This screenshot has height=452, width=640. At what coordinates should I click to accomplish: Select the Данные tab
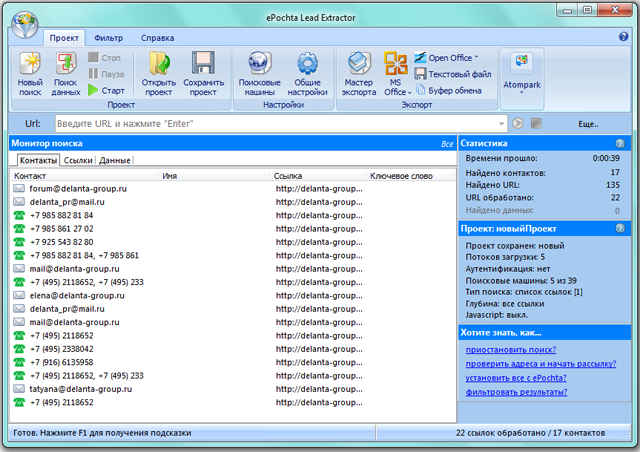(x=115, y=160)
